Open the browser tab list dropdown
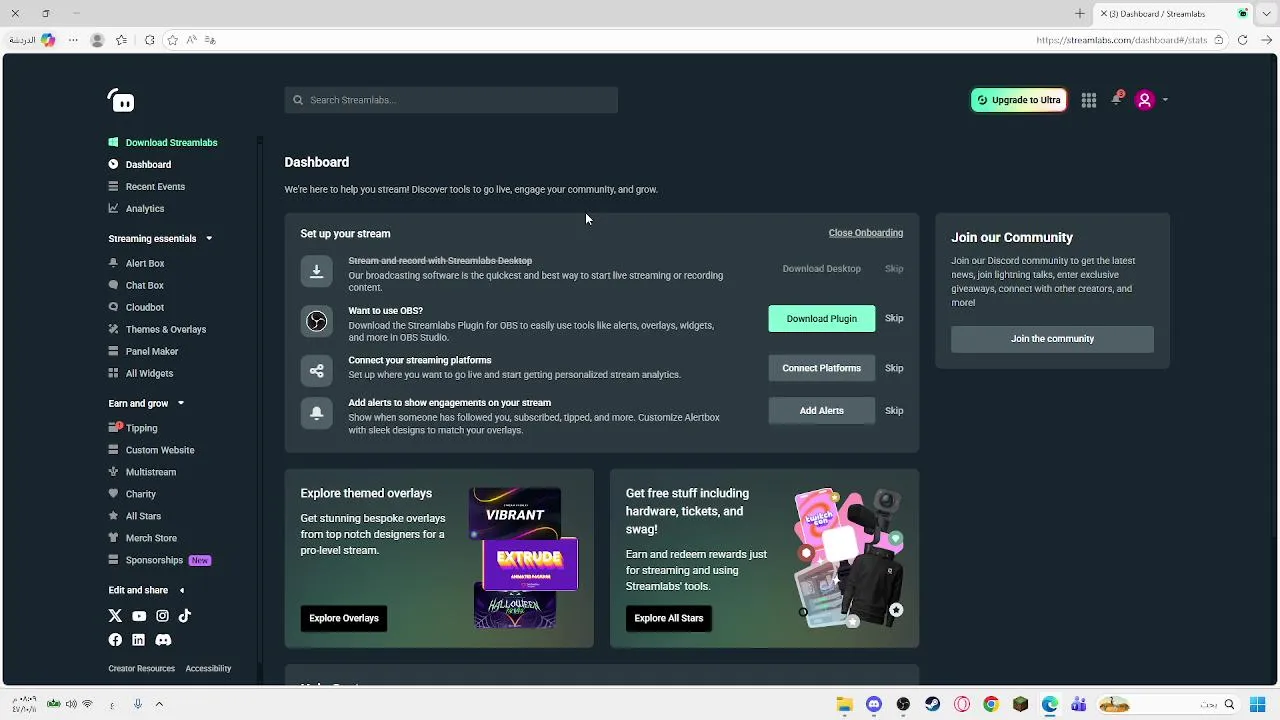This screenshot has width=1280, height=720. point(1267,14)
